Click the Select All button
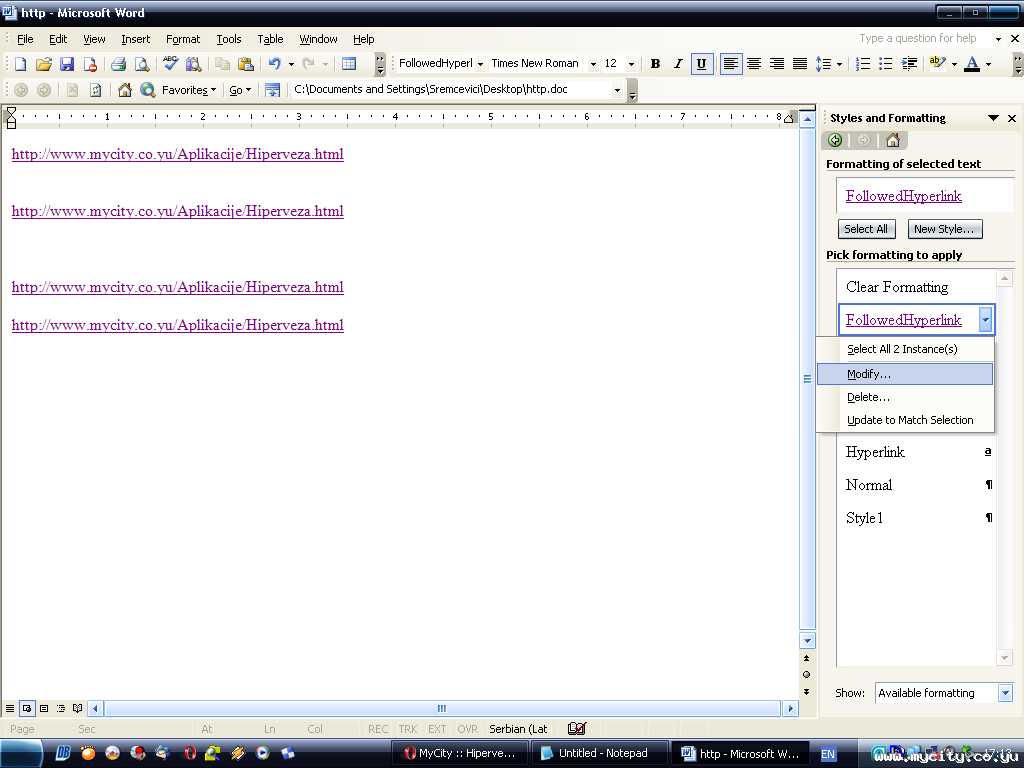The image size is (1024, 768). coord(866,229)
